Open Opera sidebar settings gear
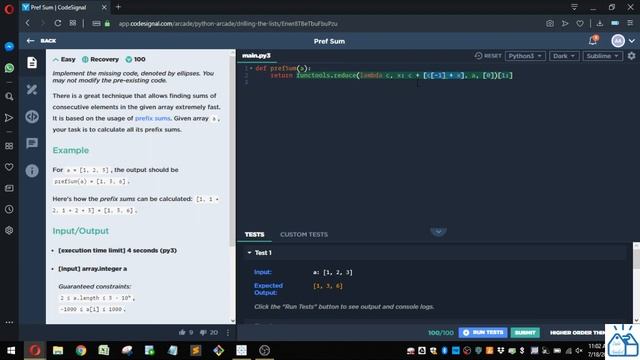Viewport: 640px width, 360px height. click(x=9, y=230)
